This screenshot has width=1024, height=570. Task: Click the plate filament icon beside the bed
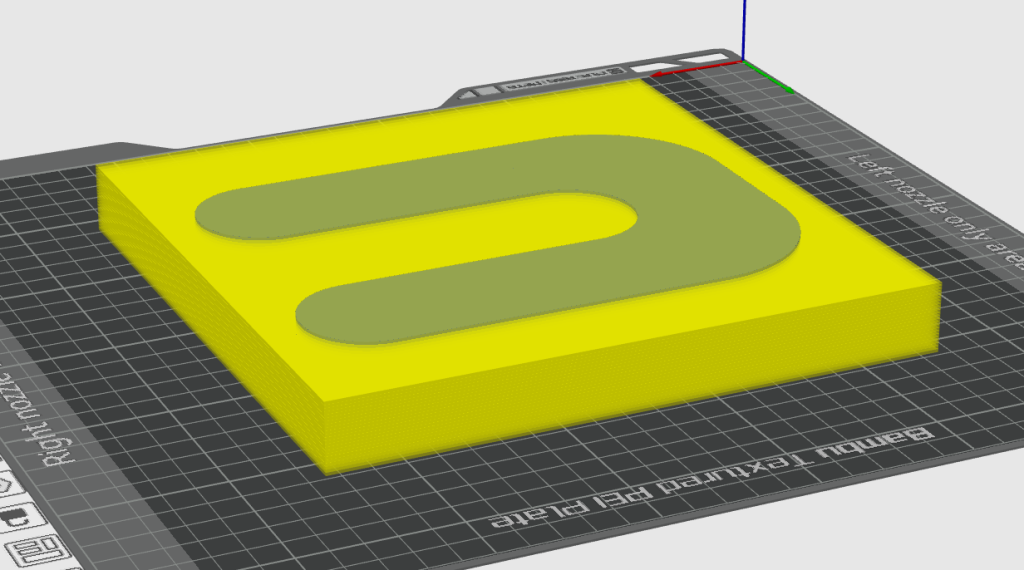20,516
